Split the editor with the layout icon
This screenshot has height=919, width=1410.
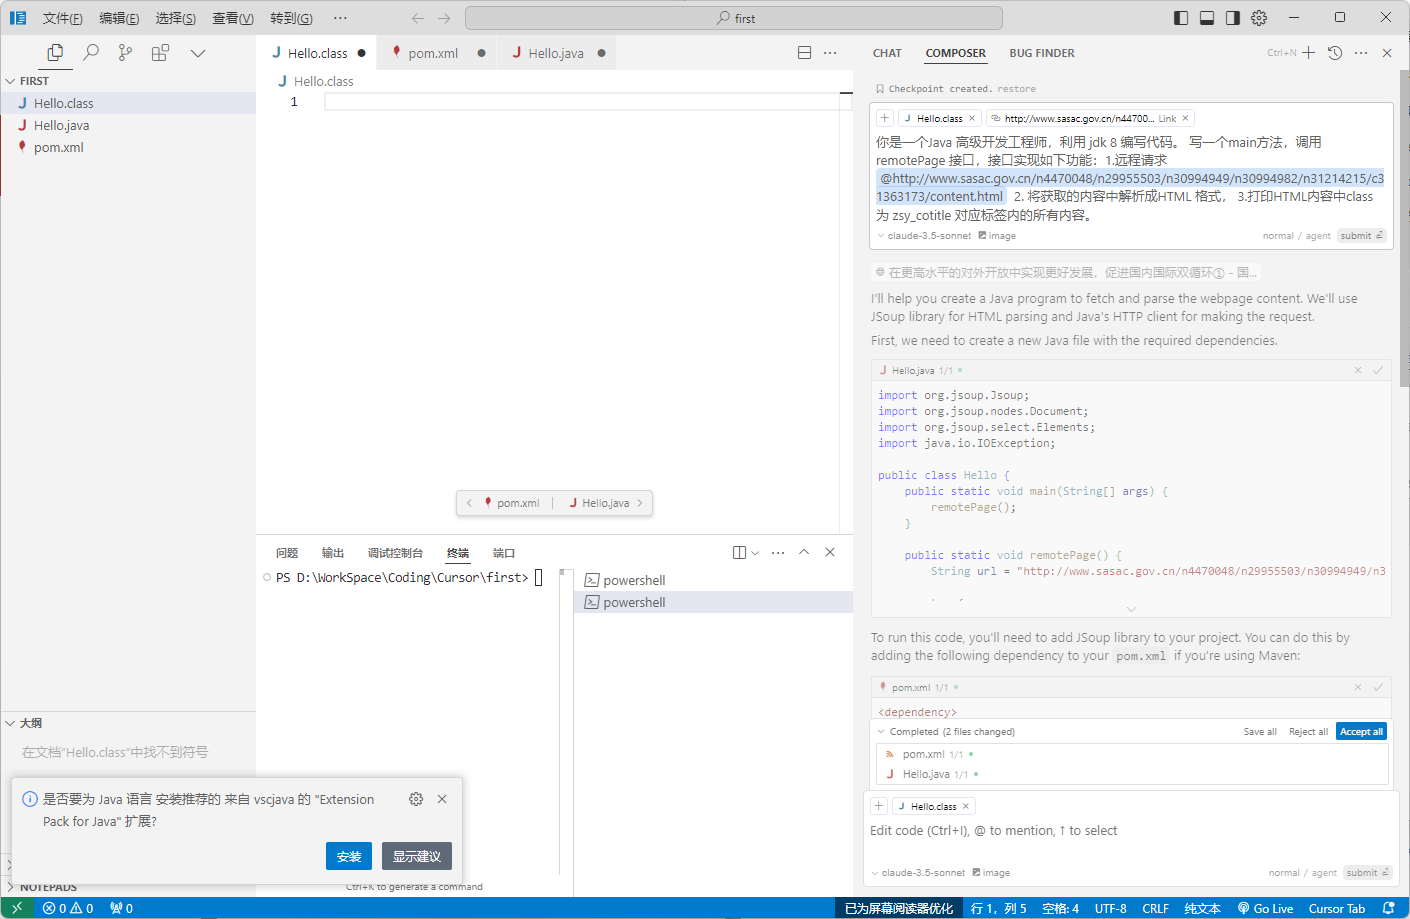coord(804,53)
